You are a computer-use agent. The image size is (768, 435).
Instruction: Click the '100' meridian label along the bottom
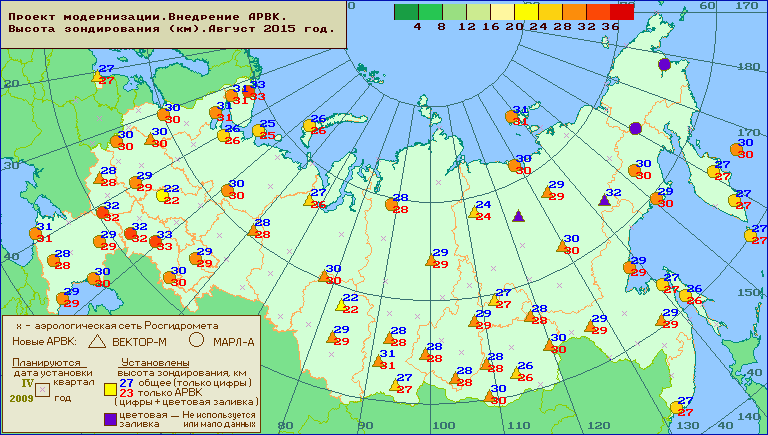[x=443, y=425]
